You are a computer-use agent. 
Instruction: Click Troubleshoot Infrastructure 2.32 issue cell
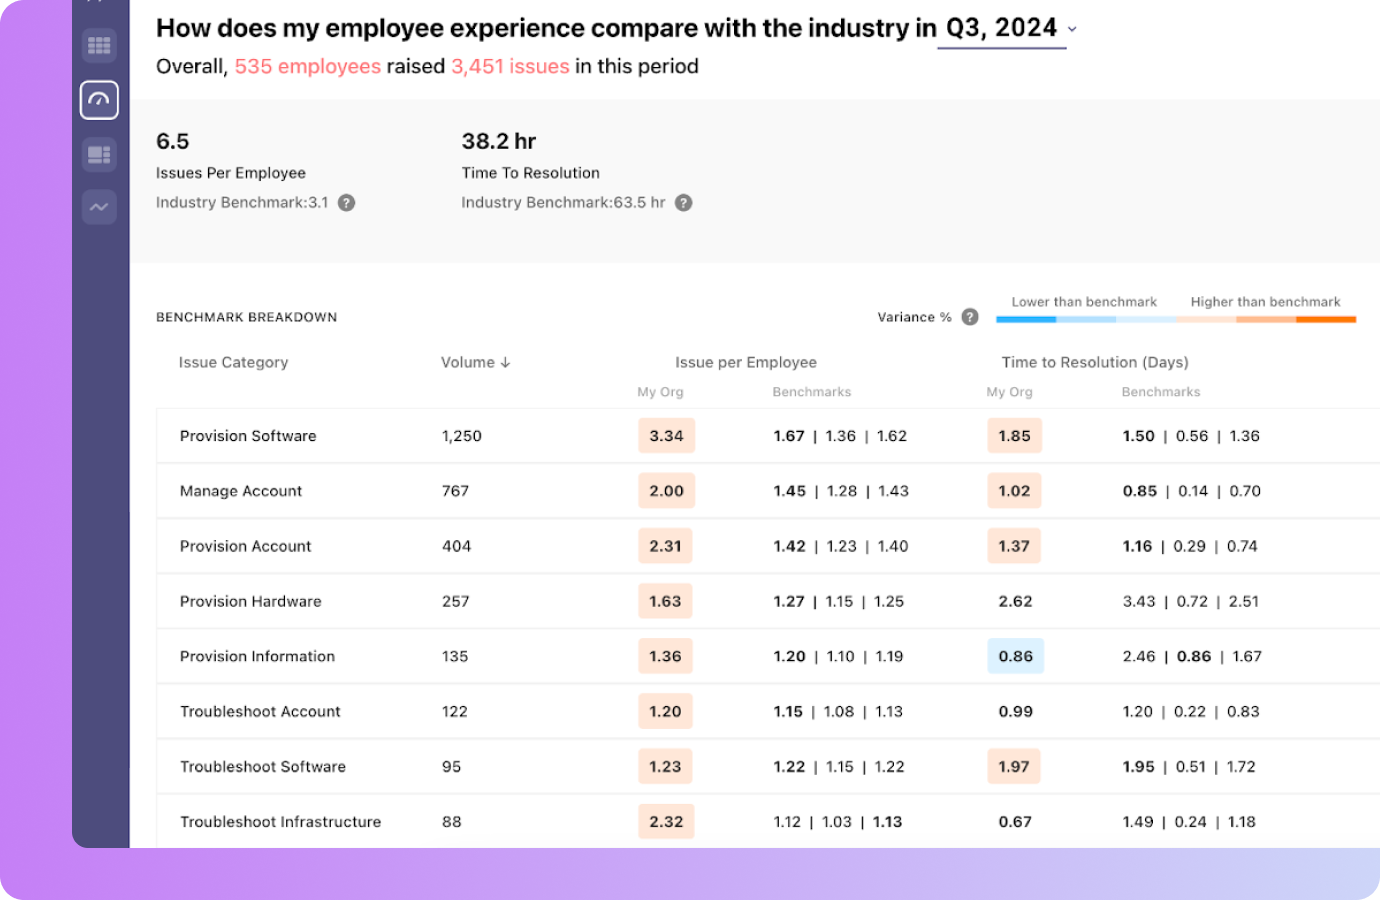(x=666, y=822)
